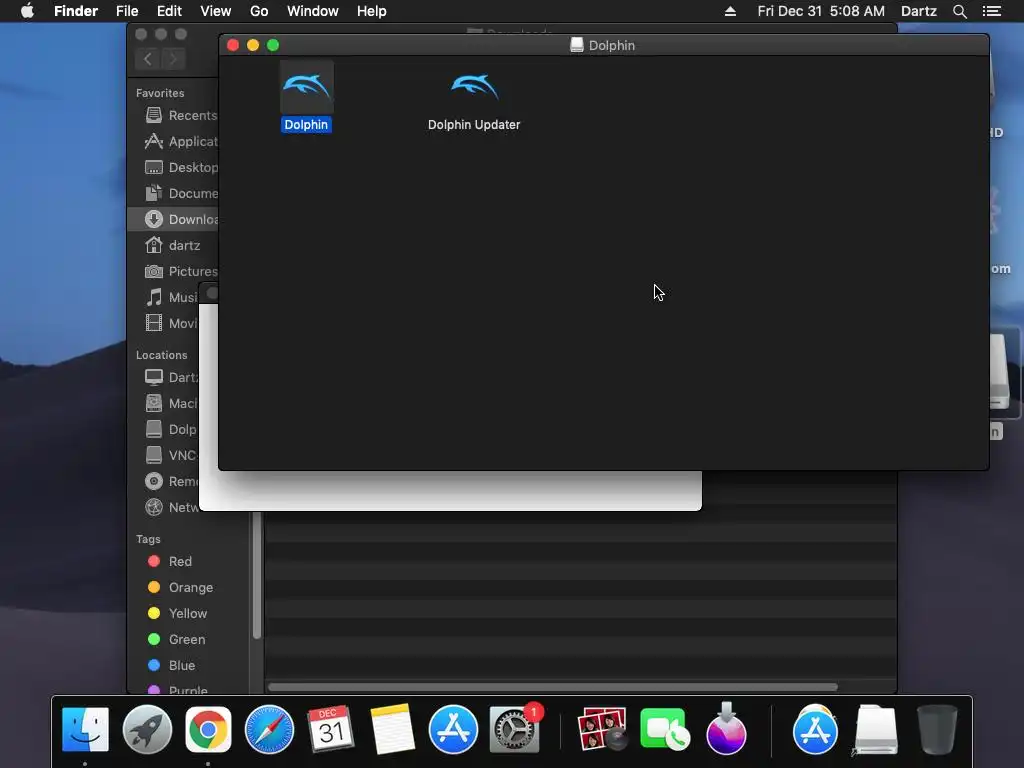
Task: Open the disk image stack in Dock
Action: (x=876, y=729)
